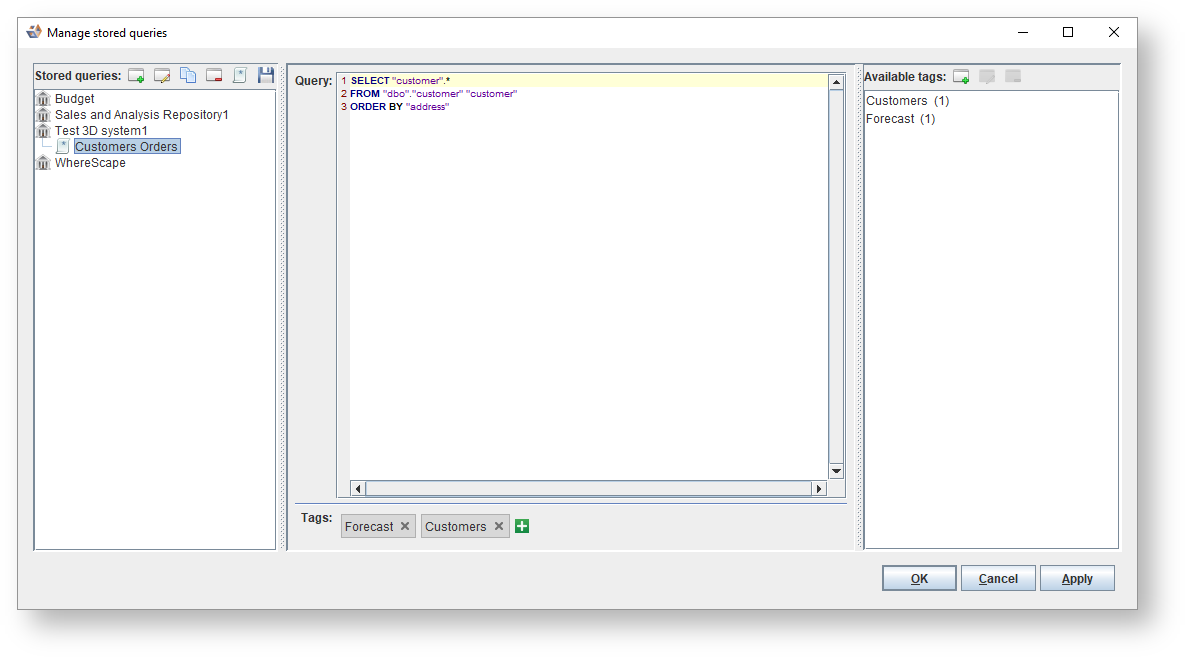Click query editor scroll up arrow
The image size is (1186, 658).
click(x=836, y=82)
